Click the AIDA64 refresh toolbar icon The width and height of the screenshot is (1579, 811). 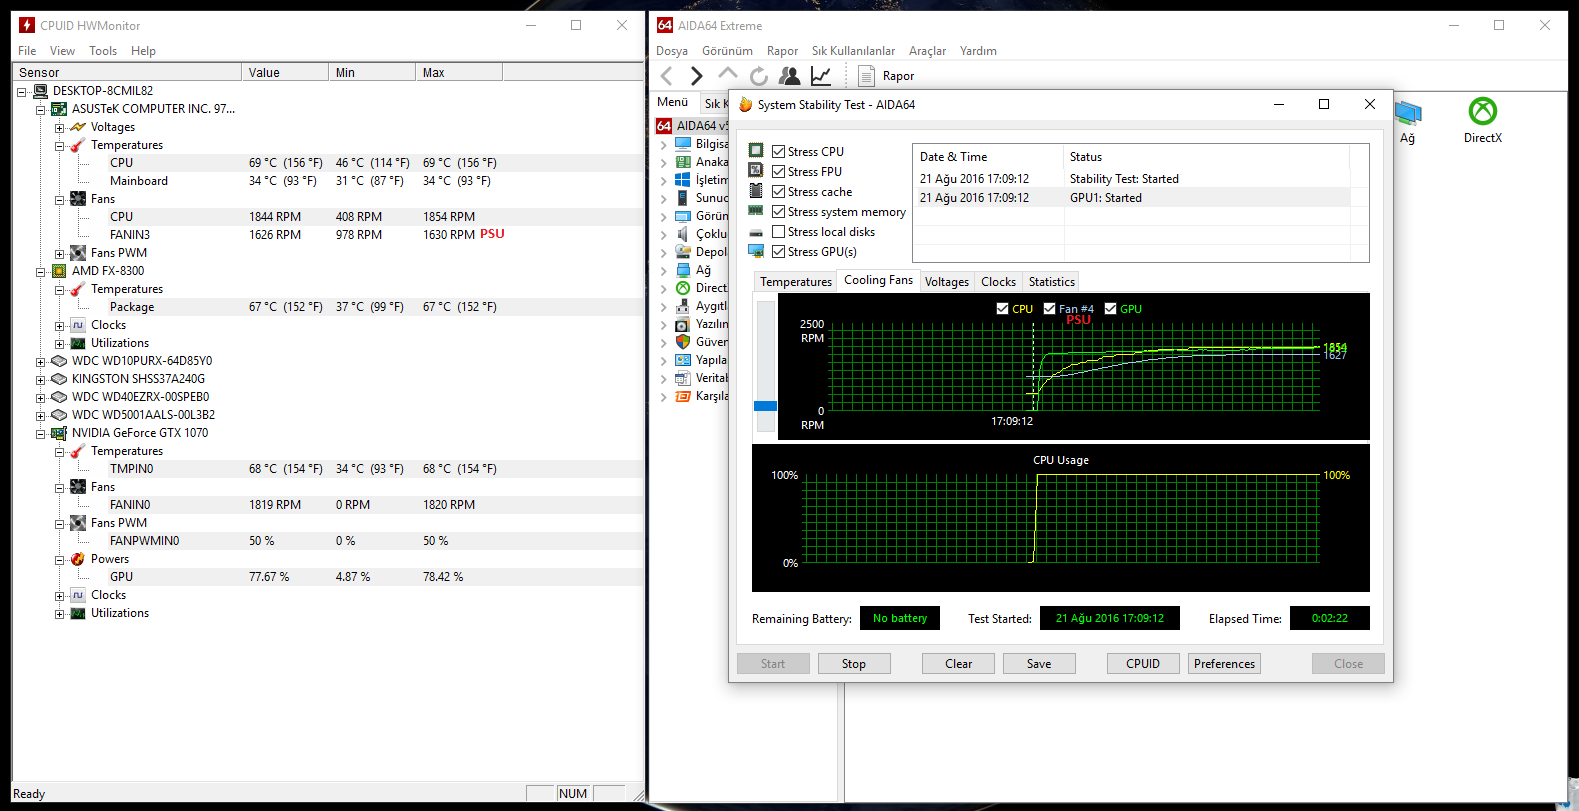(759, 76)
